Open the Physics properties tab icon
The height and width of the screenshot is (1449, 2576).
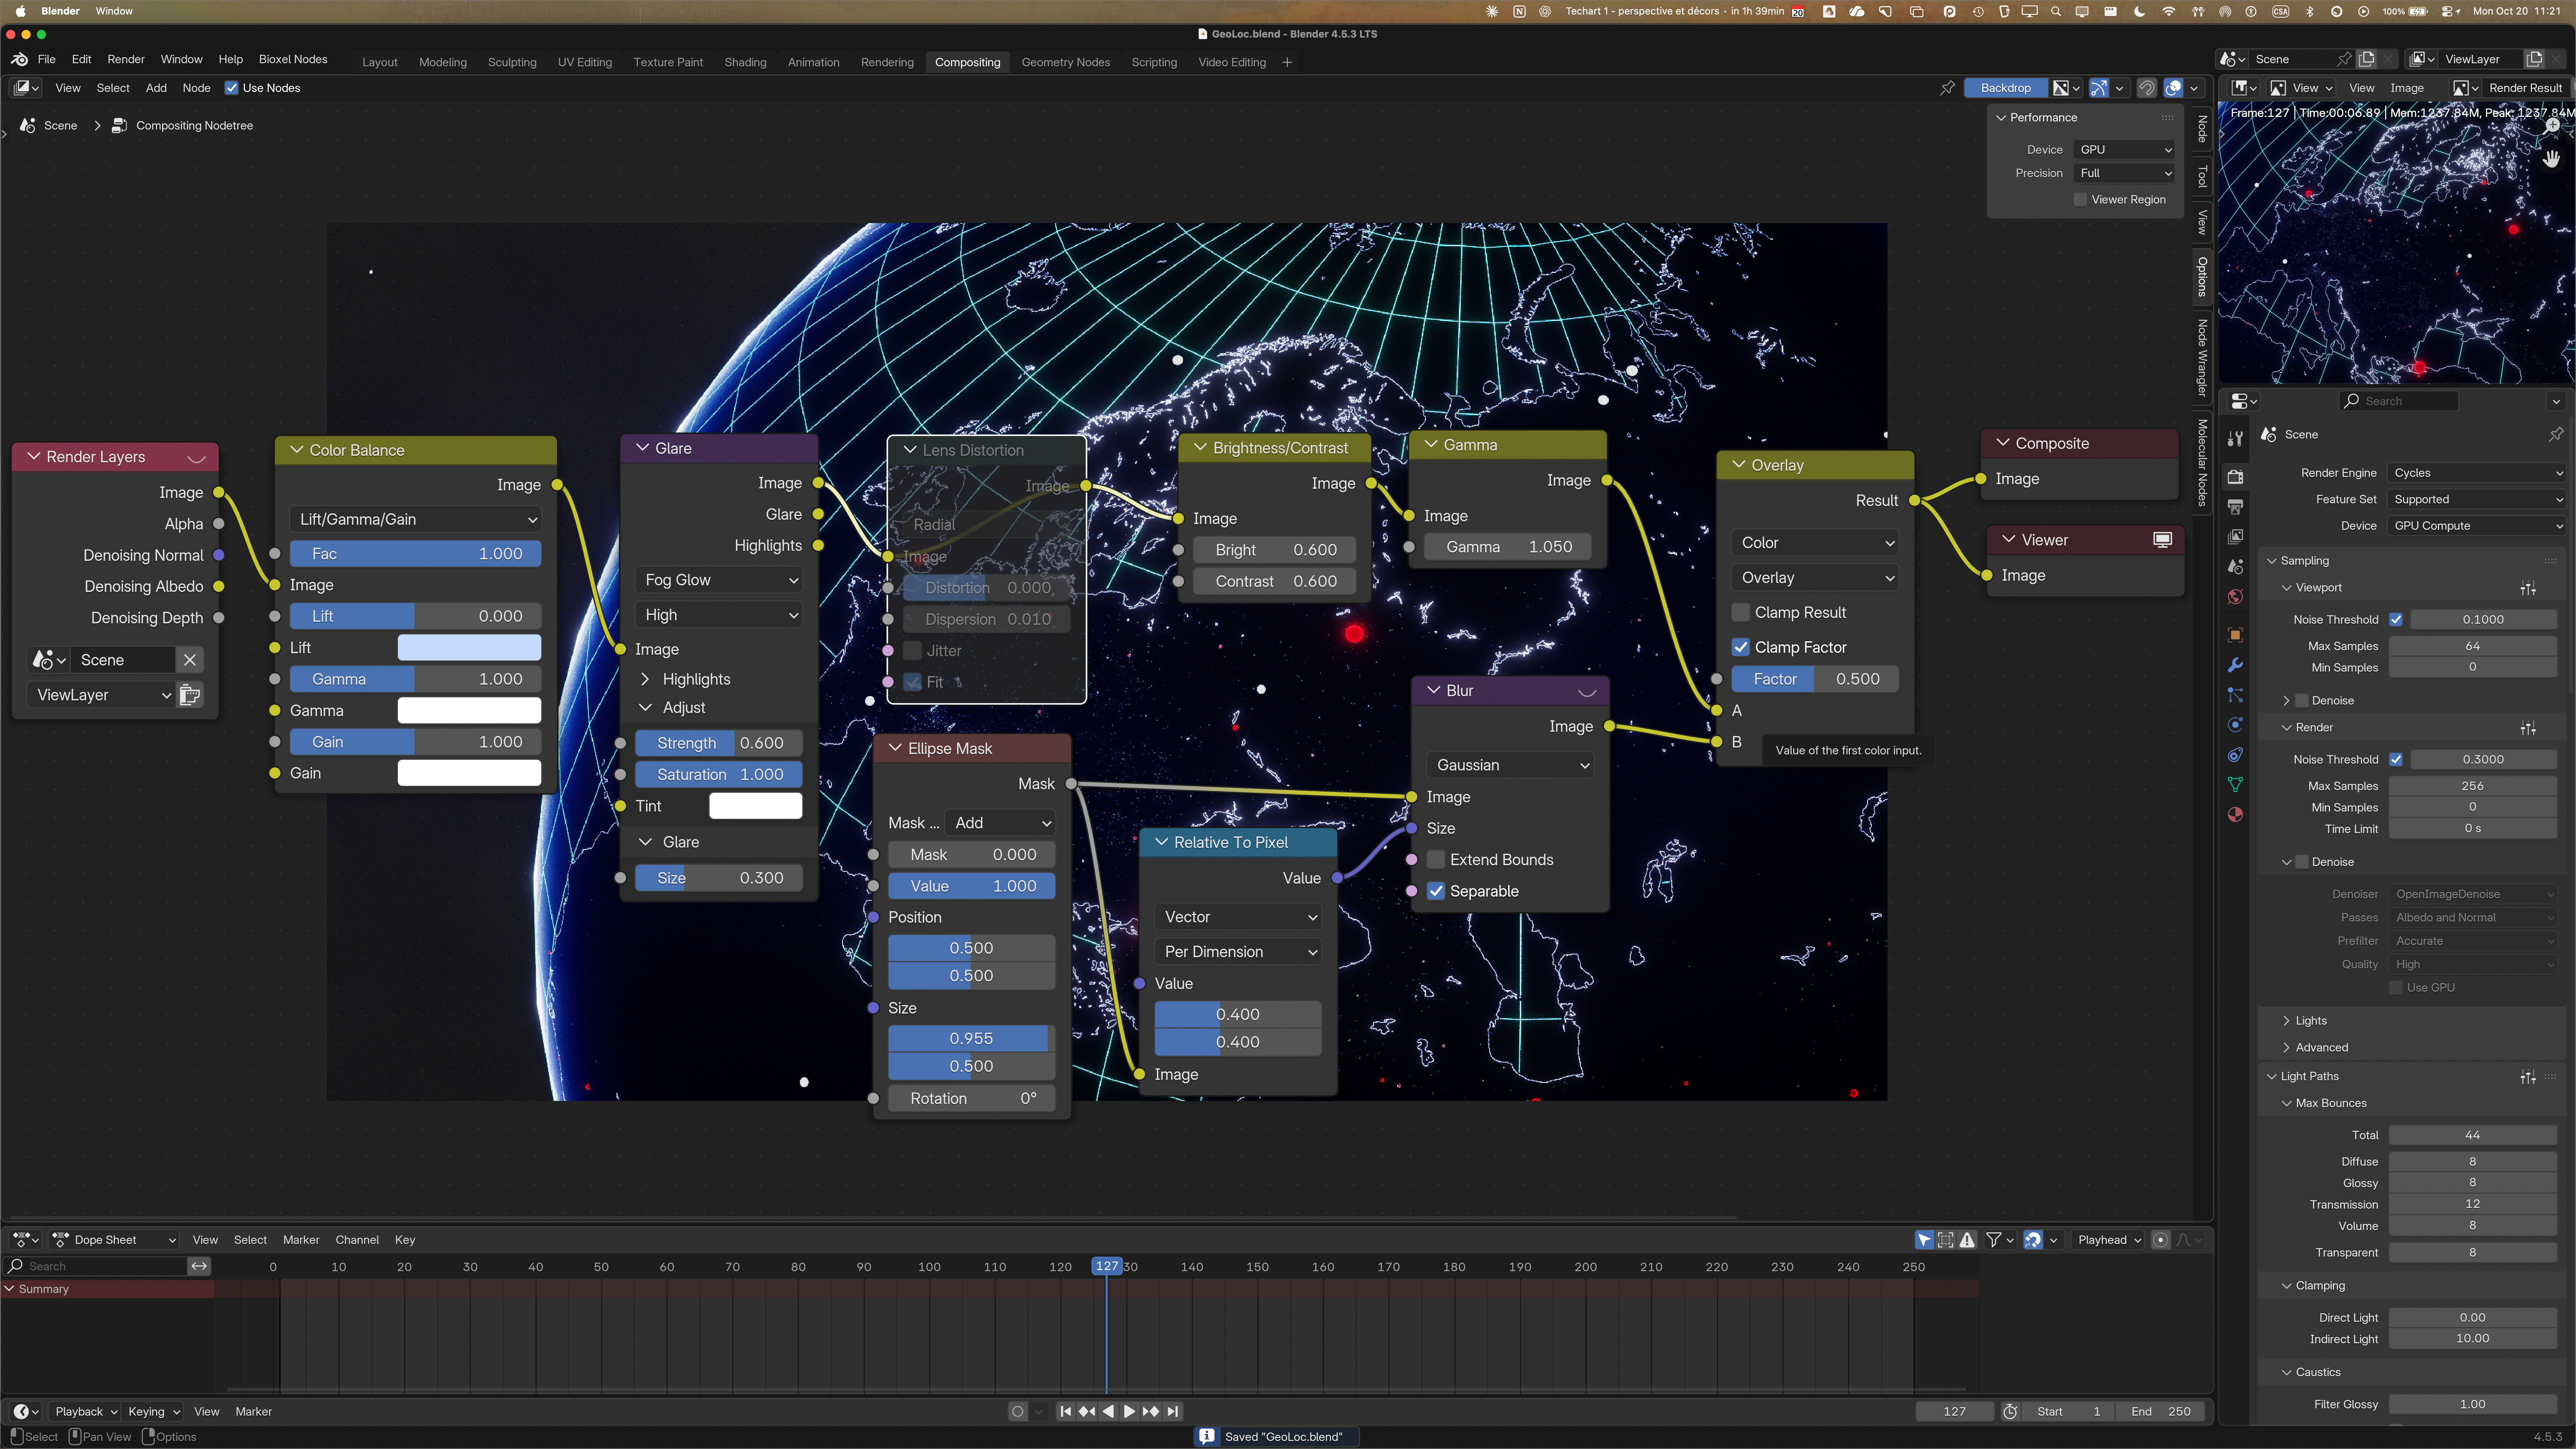point(2235,725)
